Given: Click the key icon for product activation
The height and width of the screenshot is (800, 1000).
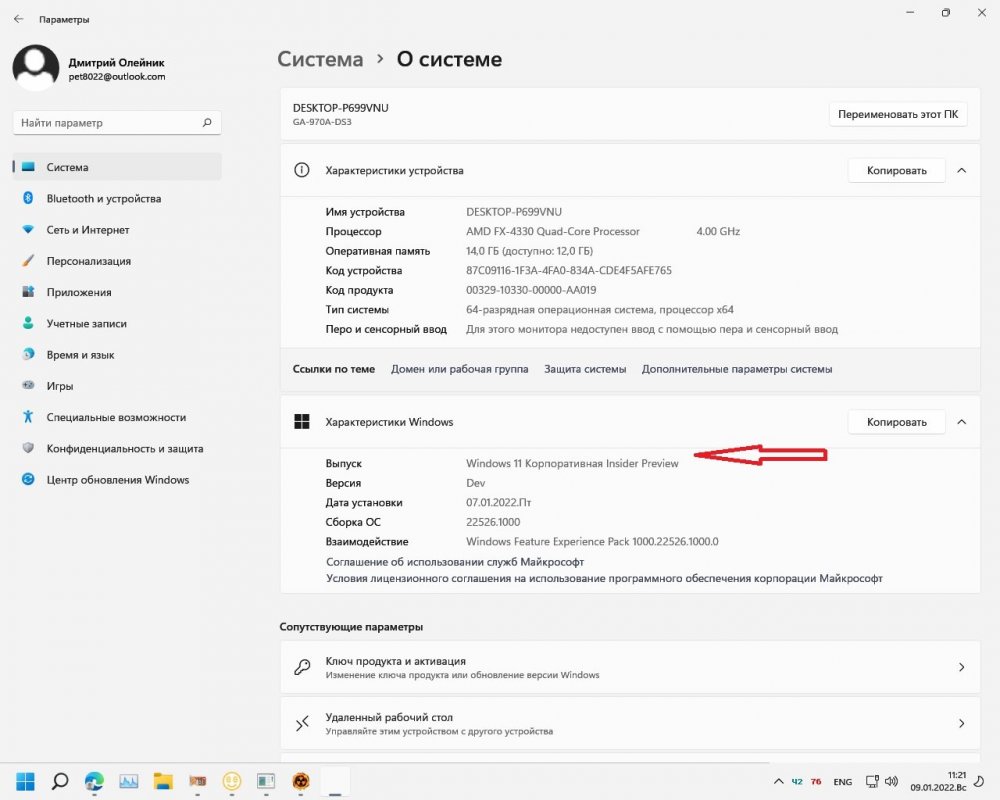Looking at the screenshot, I should coord(302,667).
